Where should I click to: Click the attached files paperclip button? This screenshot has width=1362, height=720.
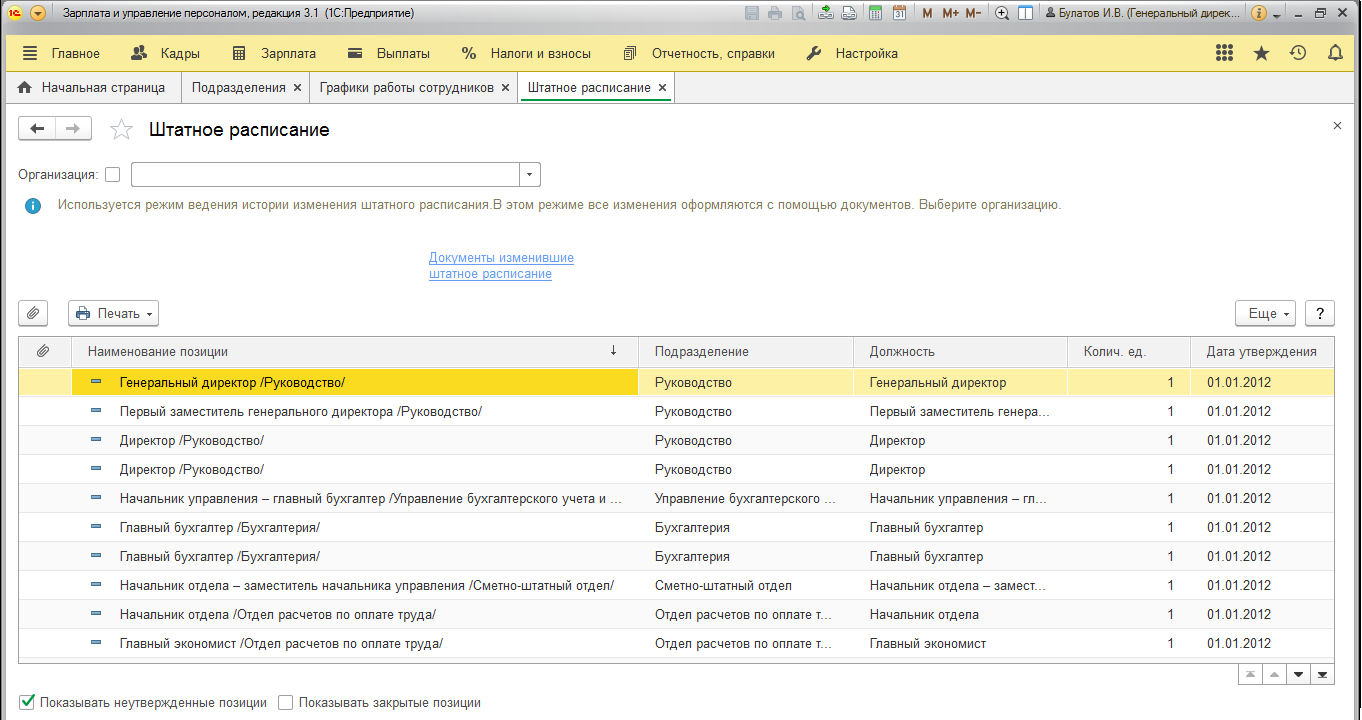click(x=33, y=313)
